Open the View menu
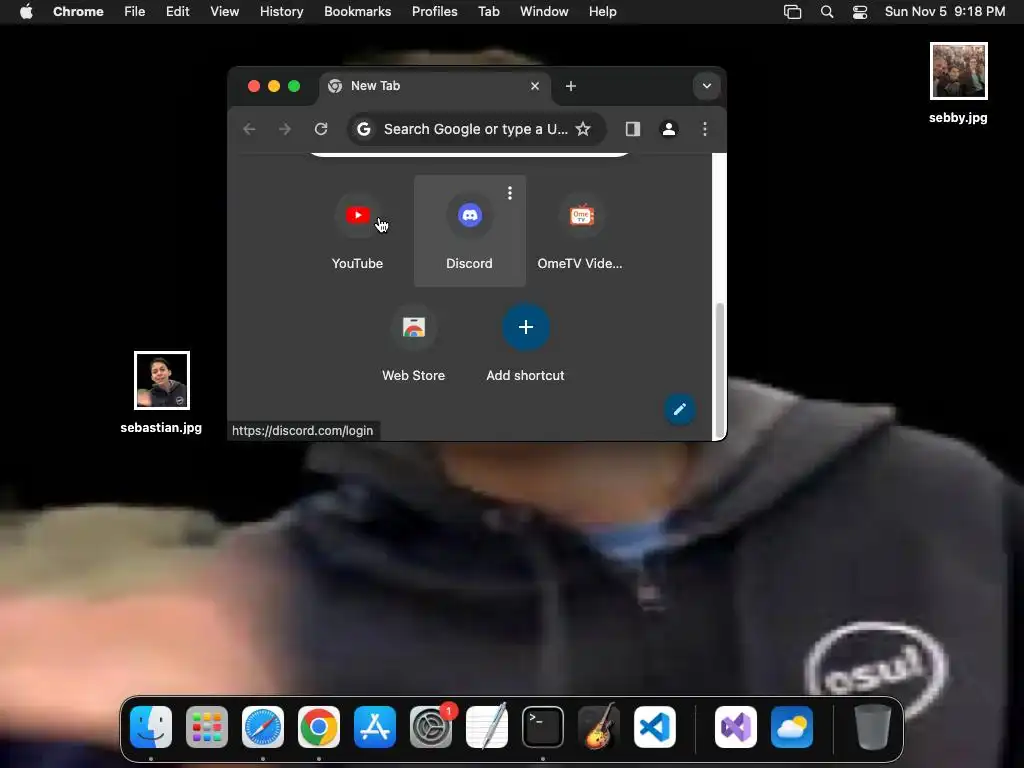This screenshot has width=1024, height=768. pos(225,12)
